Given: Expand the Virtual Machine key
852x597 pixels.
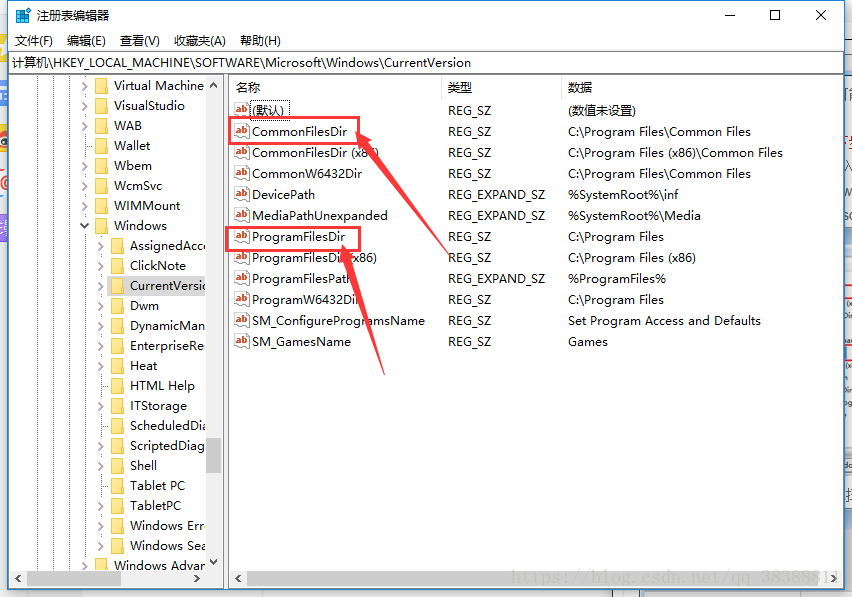Looking at the screenshot, I should coord(85,86).
